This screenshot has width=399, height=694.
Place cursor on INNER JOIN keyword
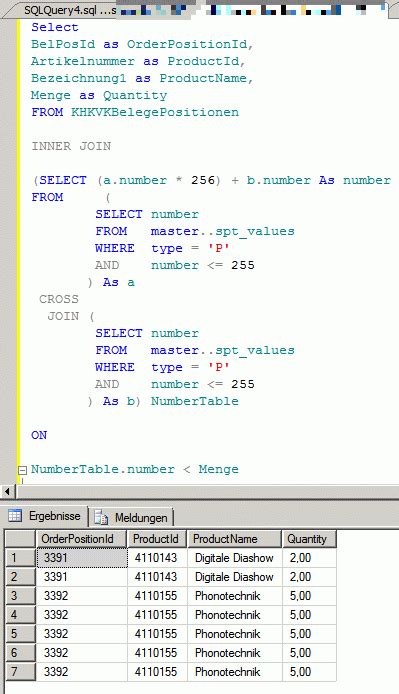point(71,146)
